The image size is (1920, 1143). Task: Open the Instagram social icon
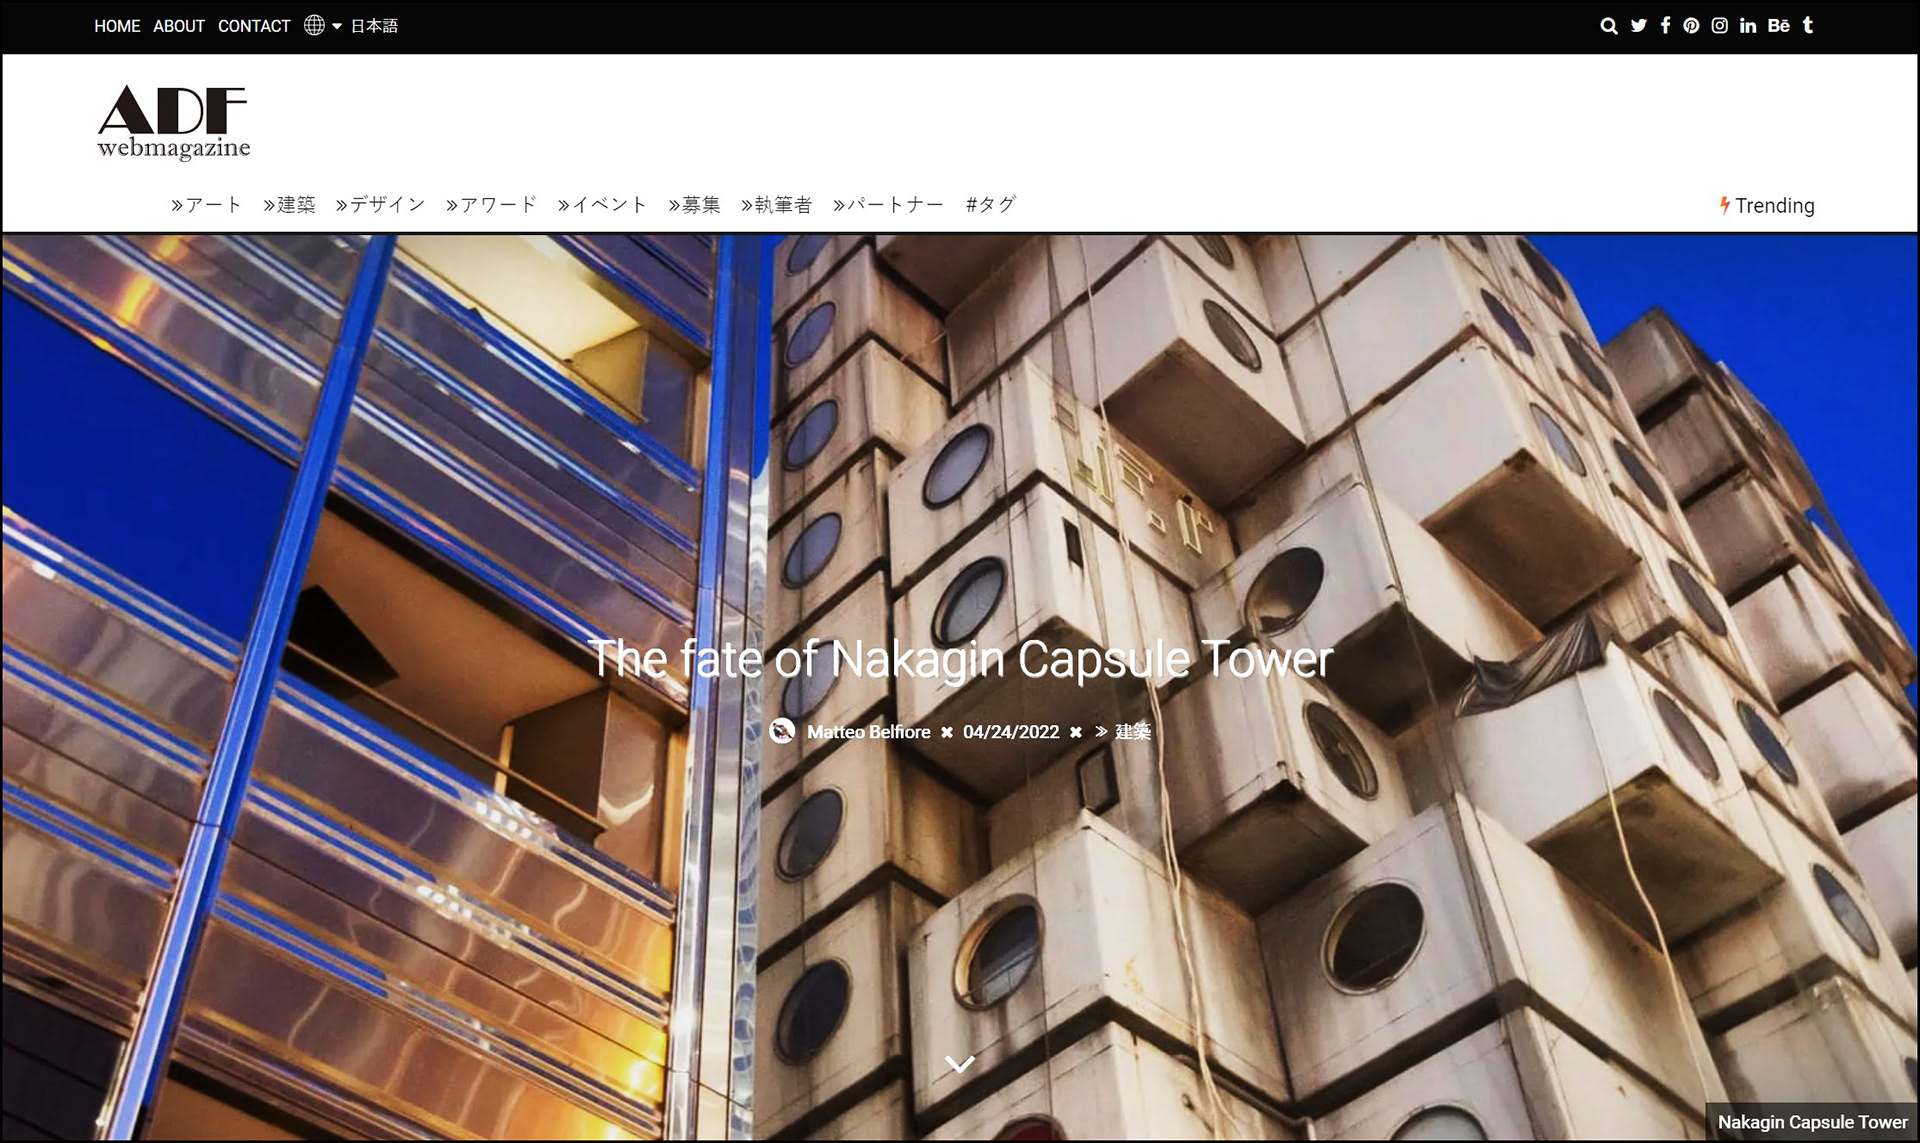pyautogui.click(x=1719, y=26)
